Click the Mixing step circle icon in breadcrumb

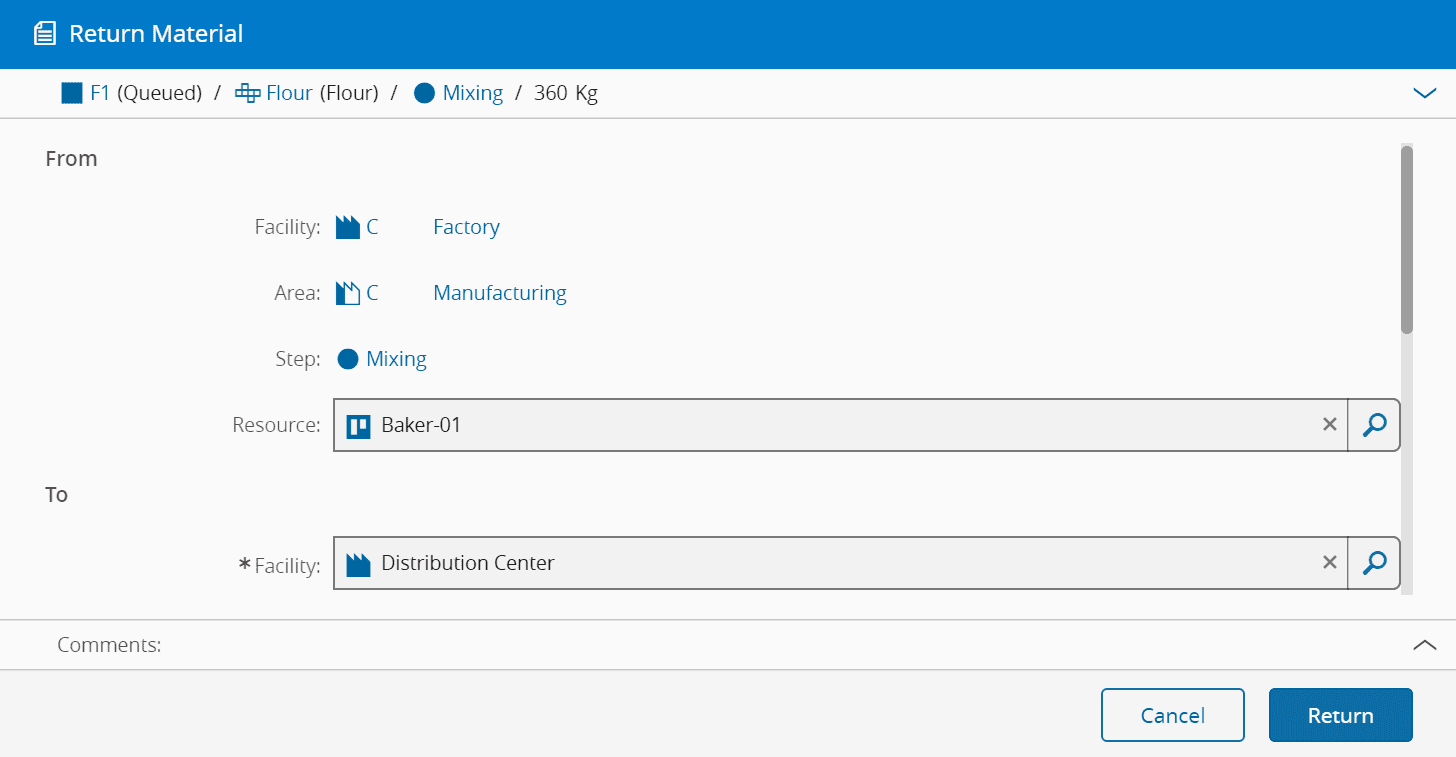[424, 94]
